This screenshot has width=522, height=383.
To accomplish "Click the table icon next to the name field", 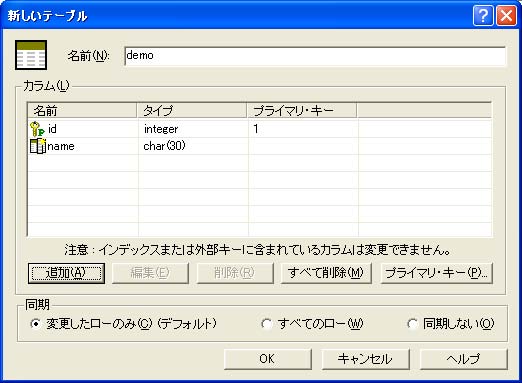I will (31, 55).
